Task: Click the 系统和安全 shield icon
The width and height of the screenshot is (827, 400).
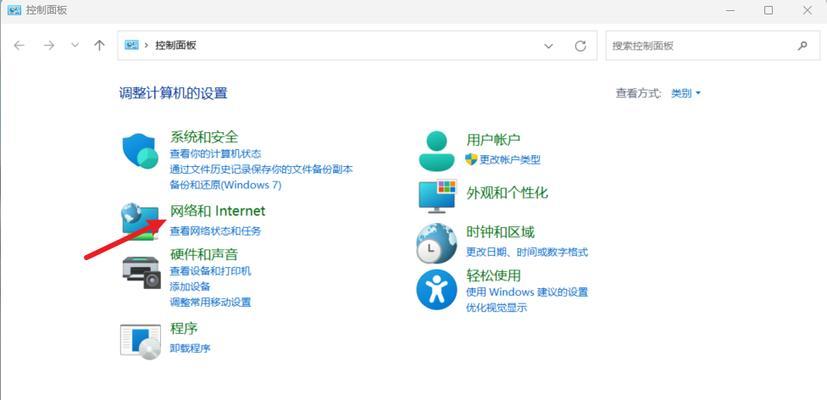Action: tap(140, 151)
